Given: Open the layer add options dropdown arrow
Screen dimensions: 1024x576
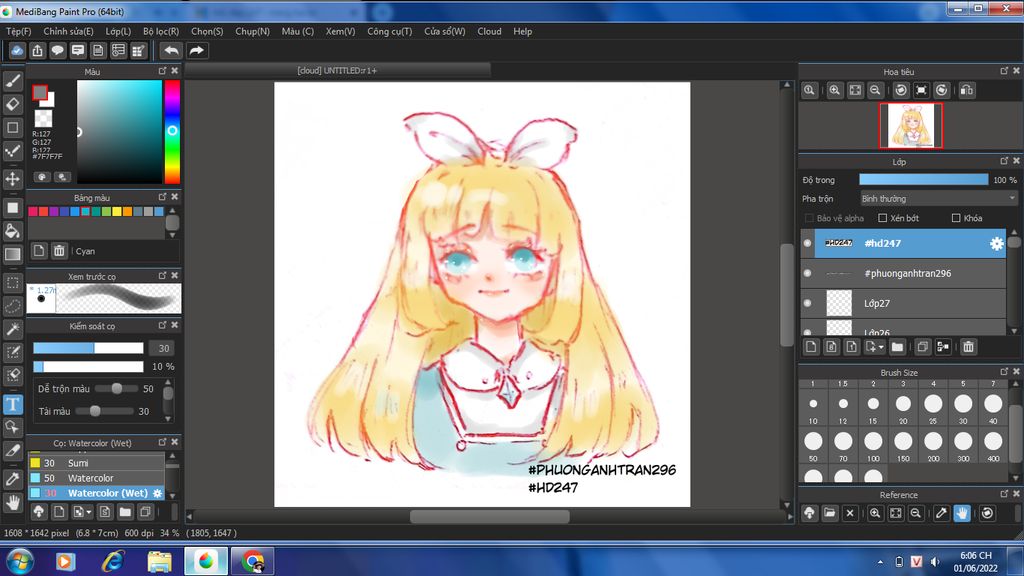Looking at the screenshot, I should [x=881, y=347].
